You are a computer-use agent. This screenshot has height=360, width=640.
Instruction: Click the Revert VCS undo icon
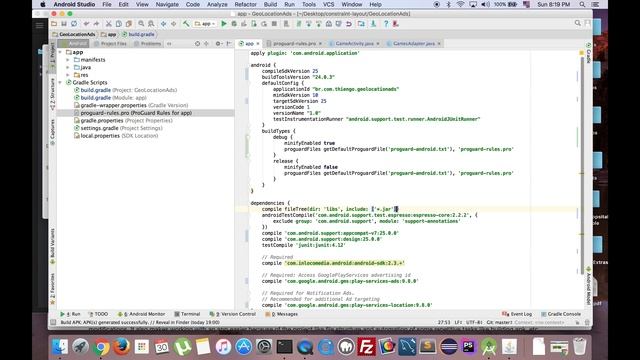pos(349,24)
